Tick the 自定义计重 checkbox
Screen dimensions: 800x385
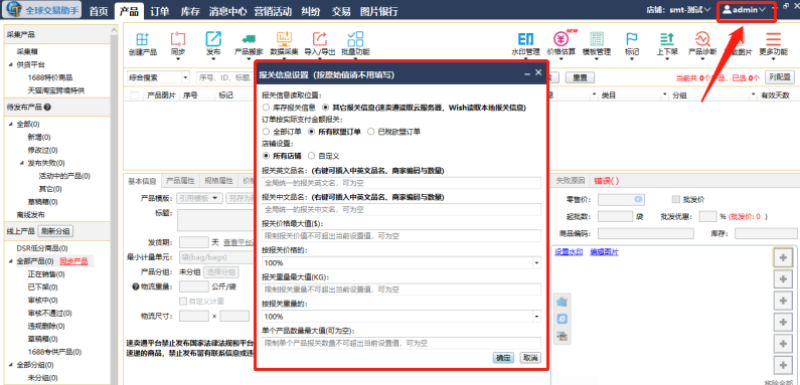(183, 301)
